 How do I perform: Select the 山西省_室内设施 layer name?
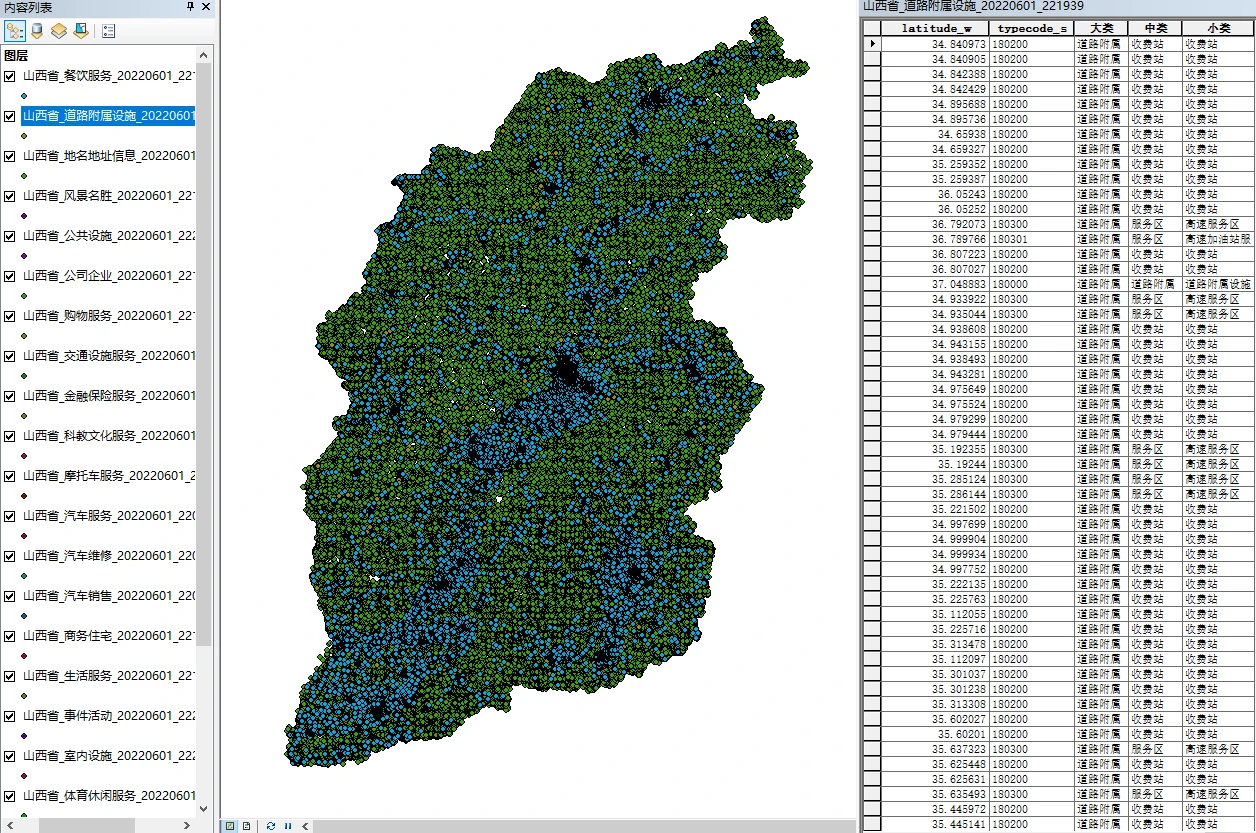point(109,756)
